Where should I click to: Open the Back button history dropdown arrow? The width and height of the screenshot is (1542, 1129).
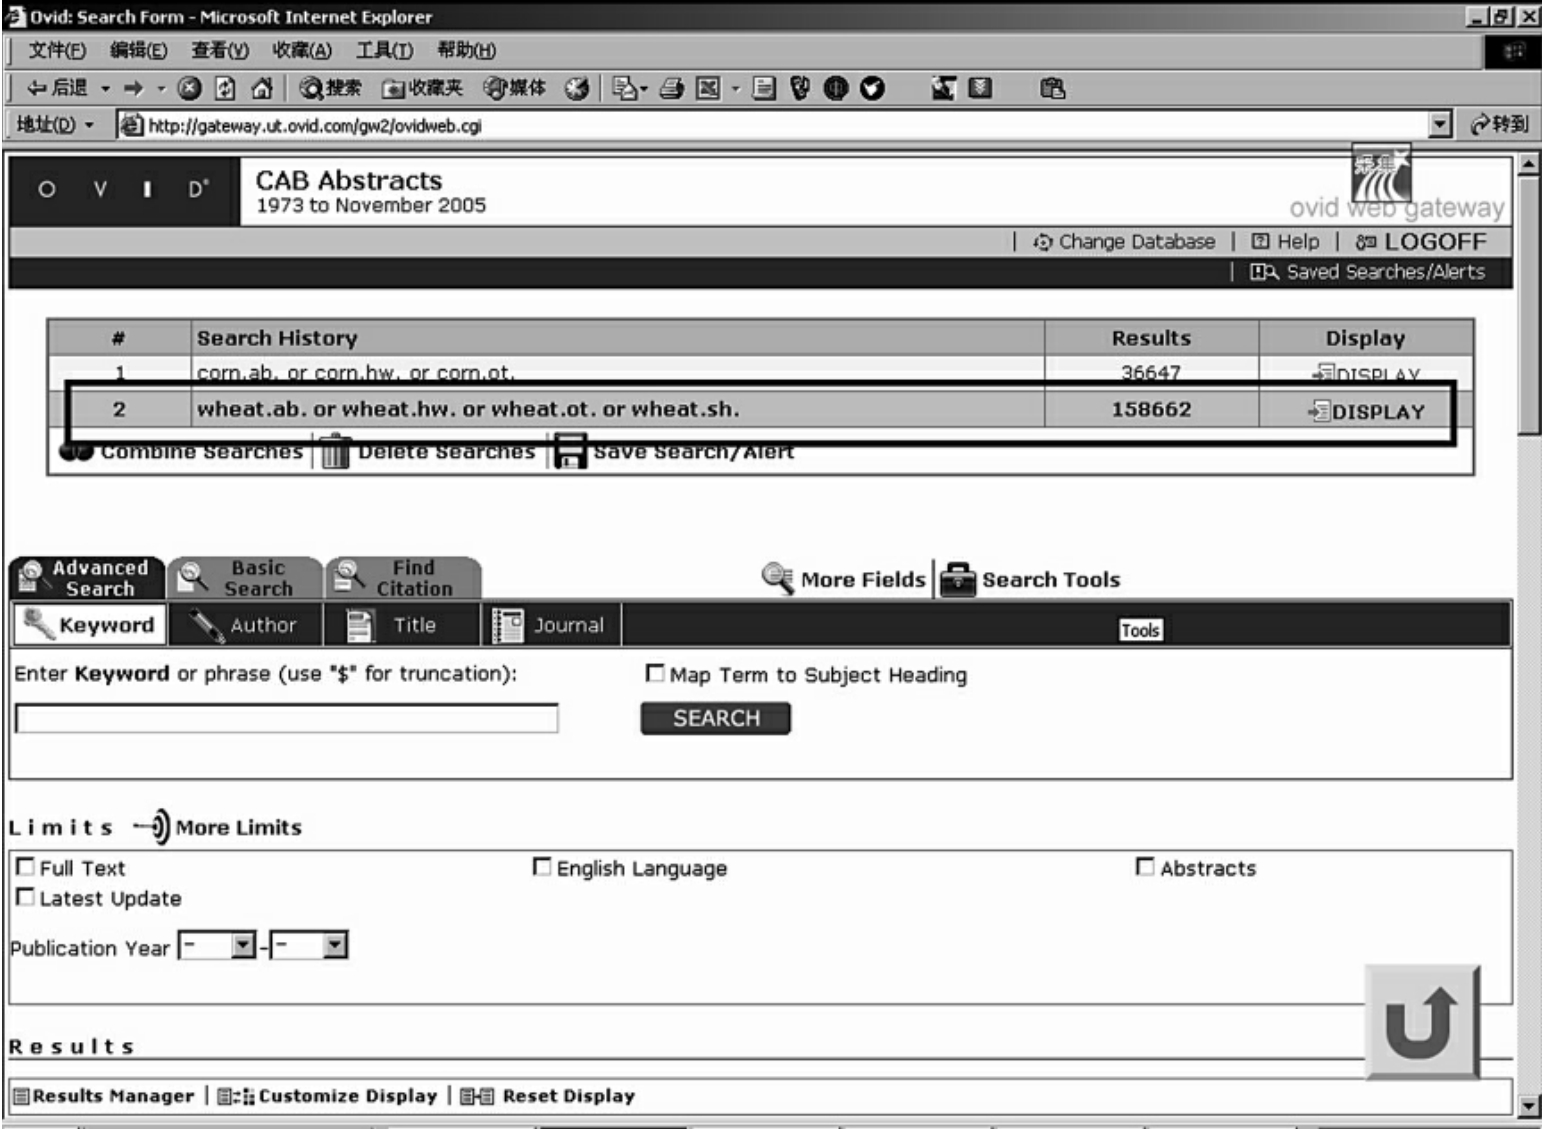click(105, 89)
